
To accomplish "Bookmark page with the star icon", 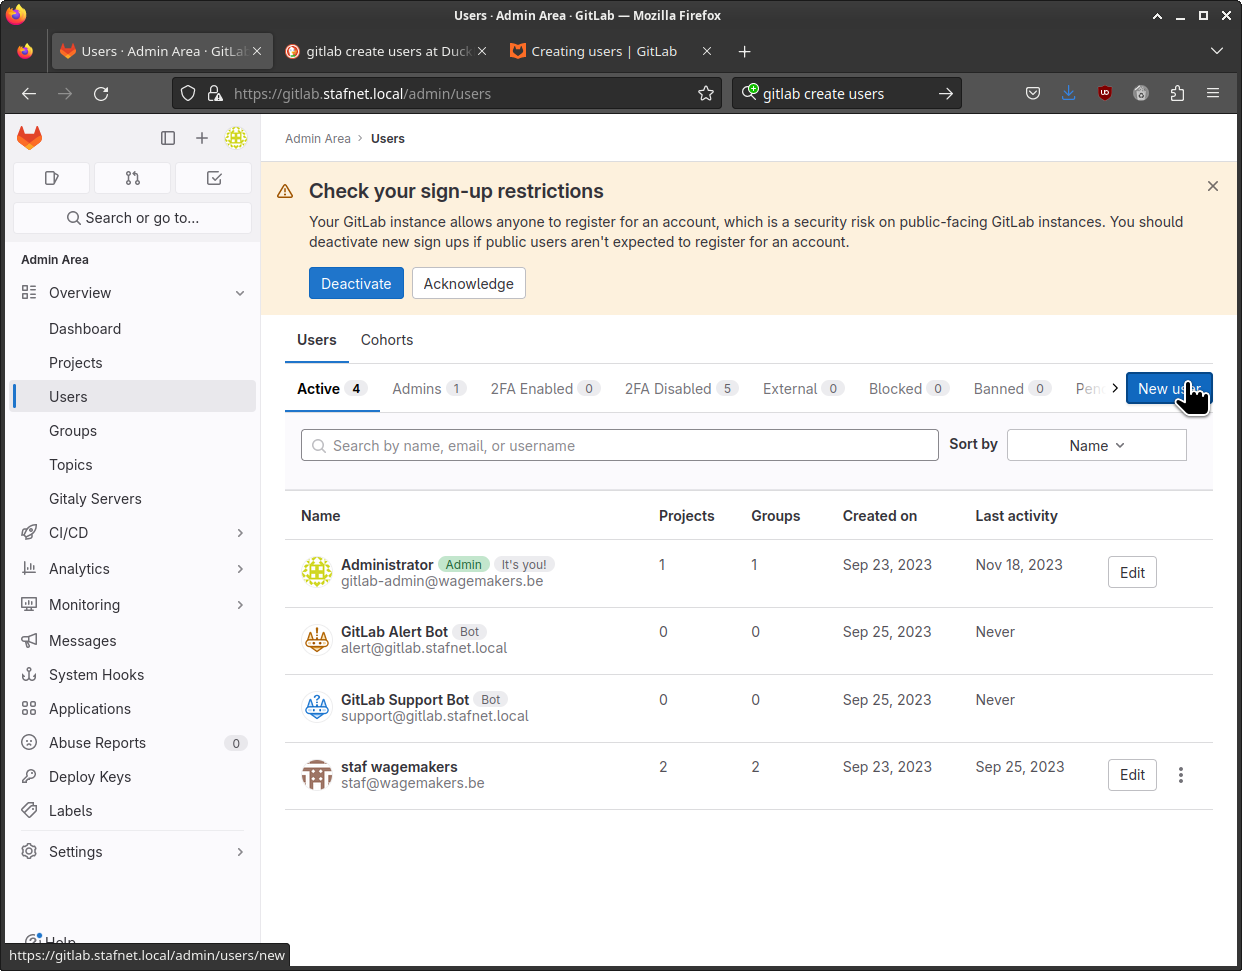I will point(706,93).
